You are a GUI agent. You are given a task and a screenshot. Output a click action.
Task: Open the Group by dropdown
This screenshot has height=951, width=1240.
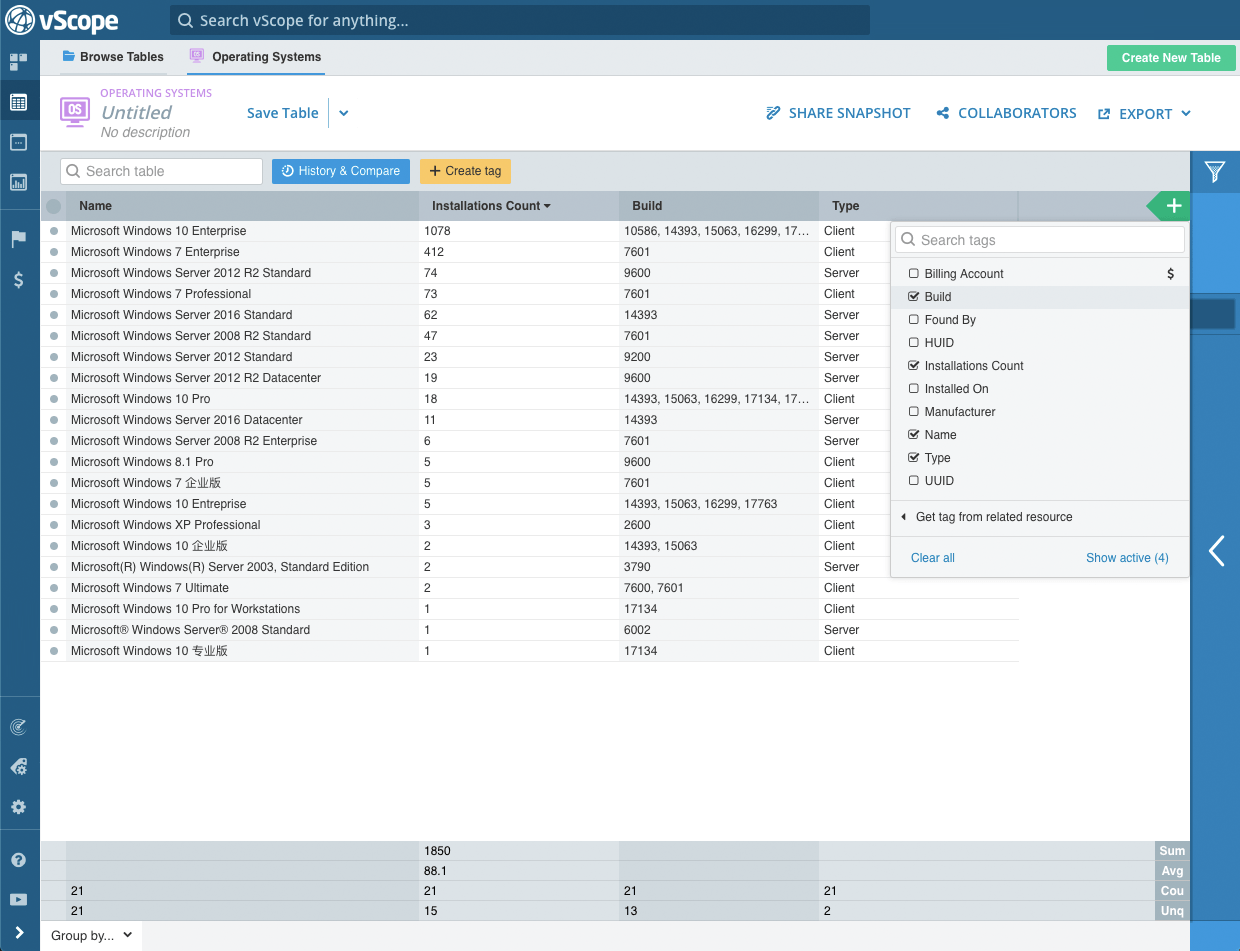click(x=91, y=936)
